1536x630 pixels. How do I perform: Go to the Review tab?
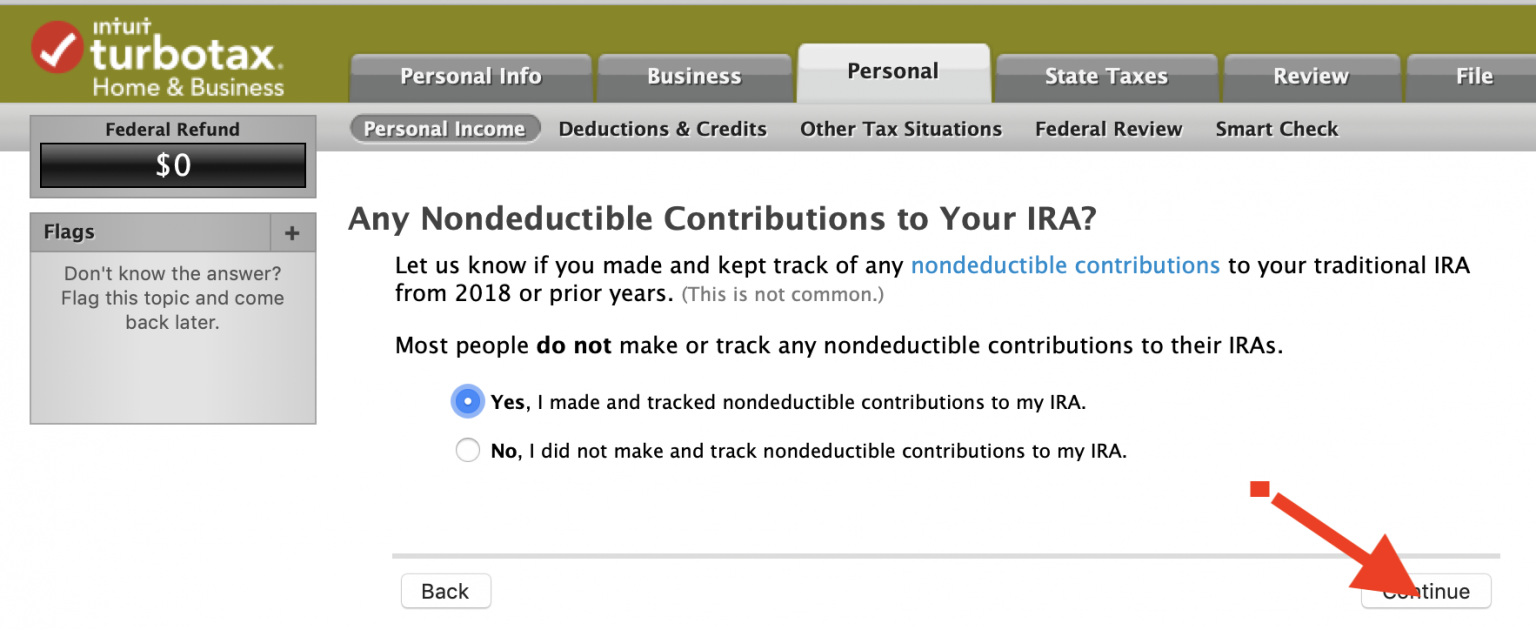[x=1310, y=77]
